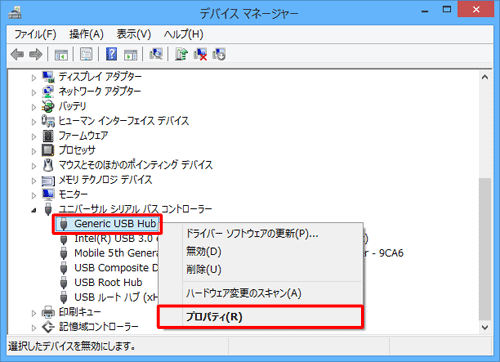Viewport: 500px width, 362px height.
Task: Minimize the デバイス マネージャー window
Action: pos(425,10)
